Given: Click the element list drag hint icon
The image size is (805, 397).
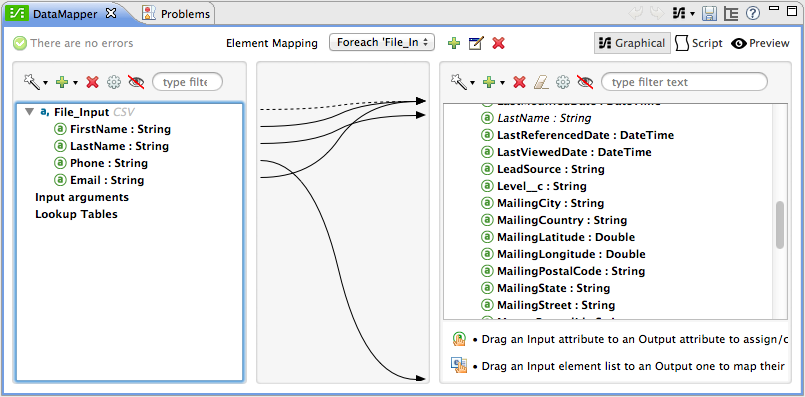Looking at the screenshot, I should (459, 365).
